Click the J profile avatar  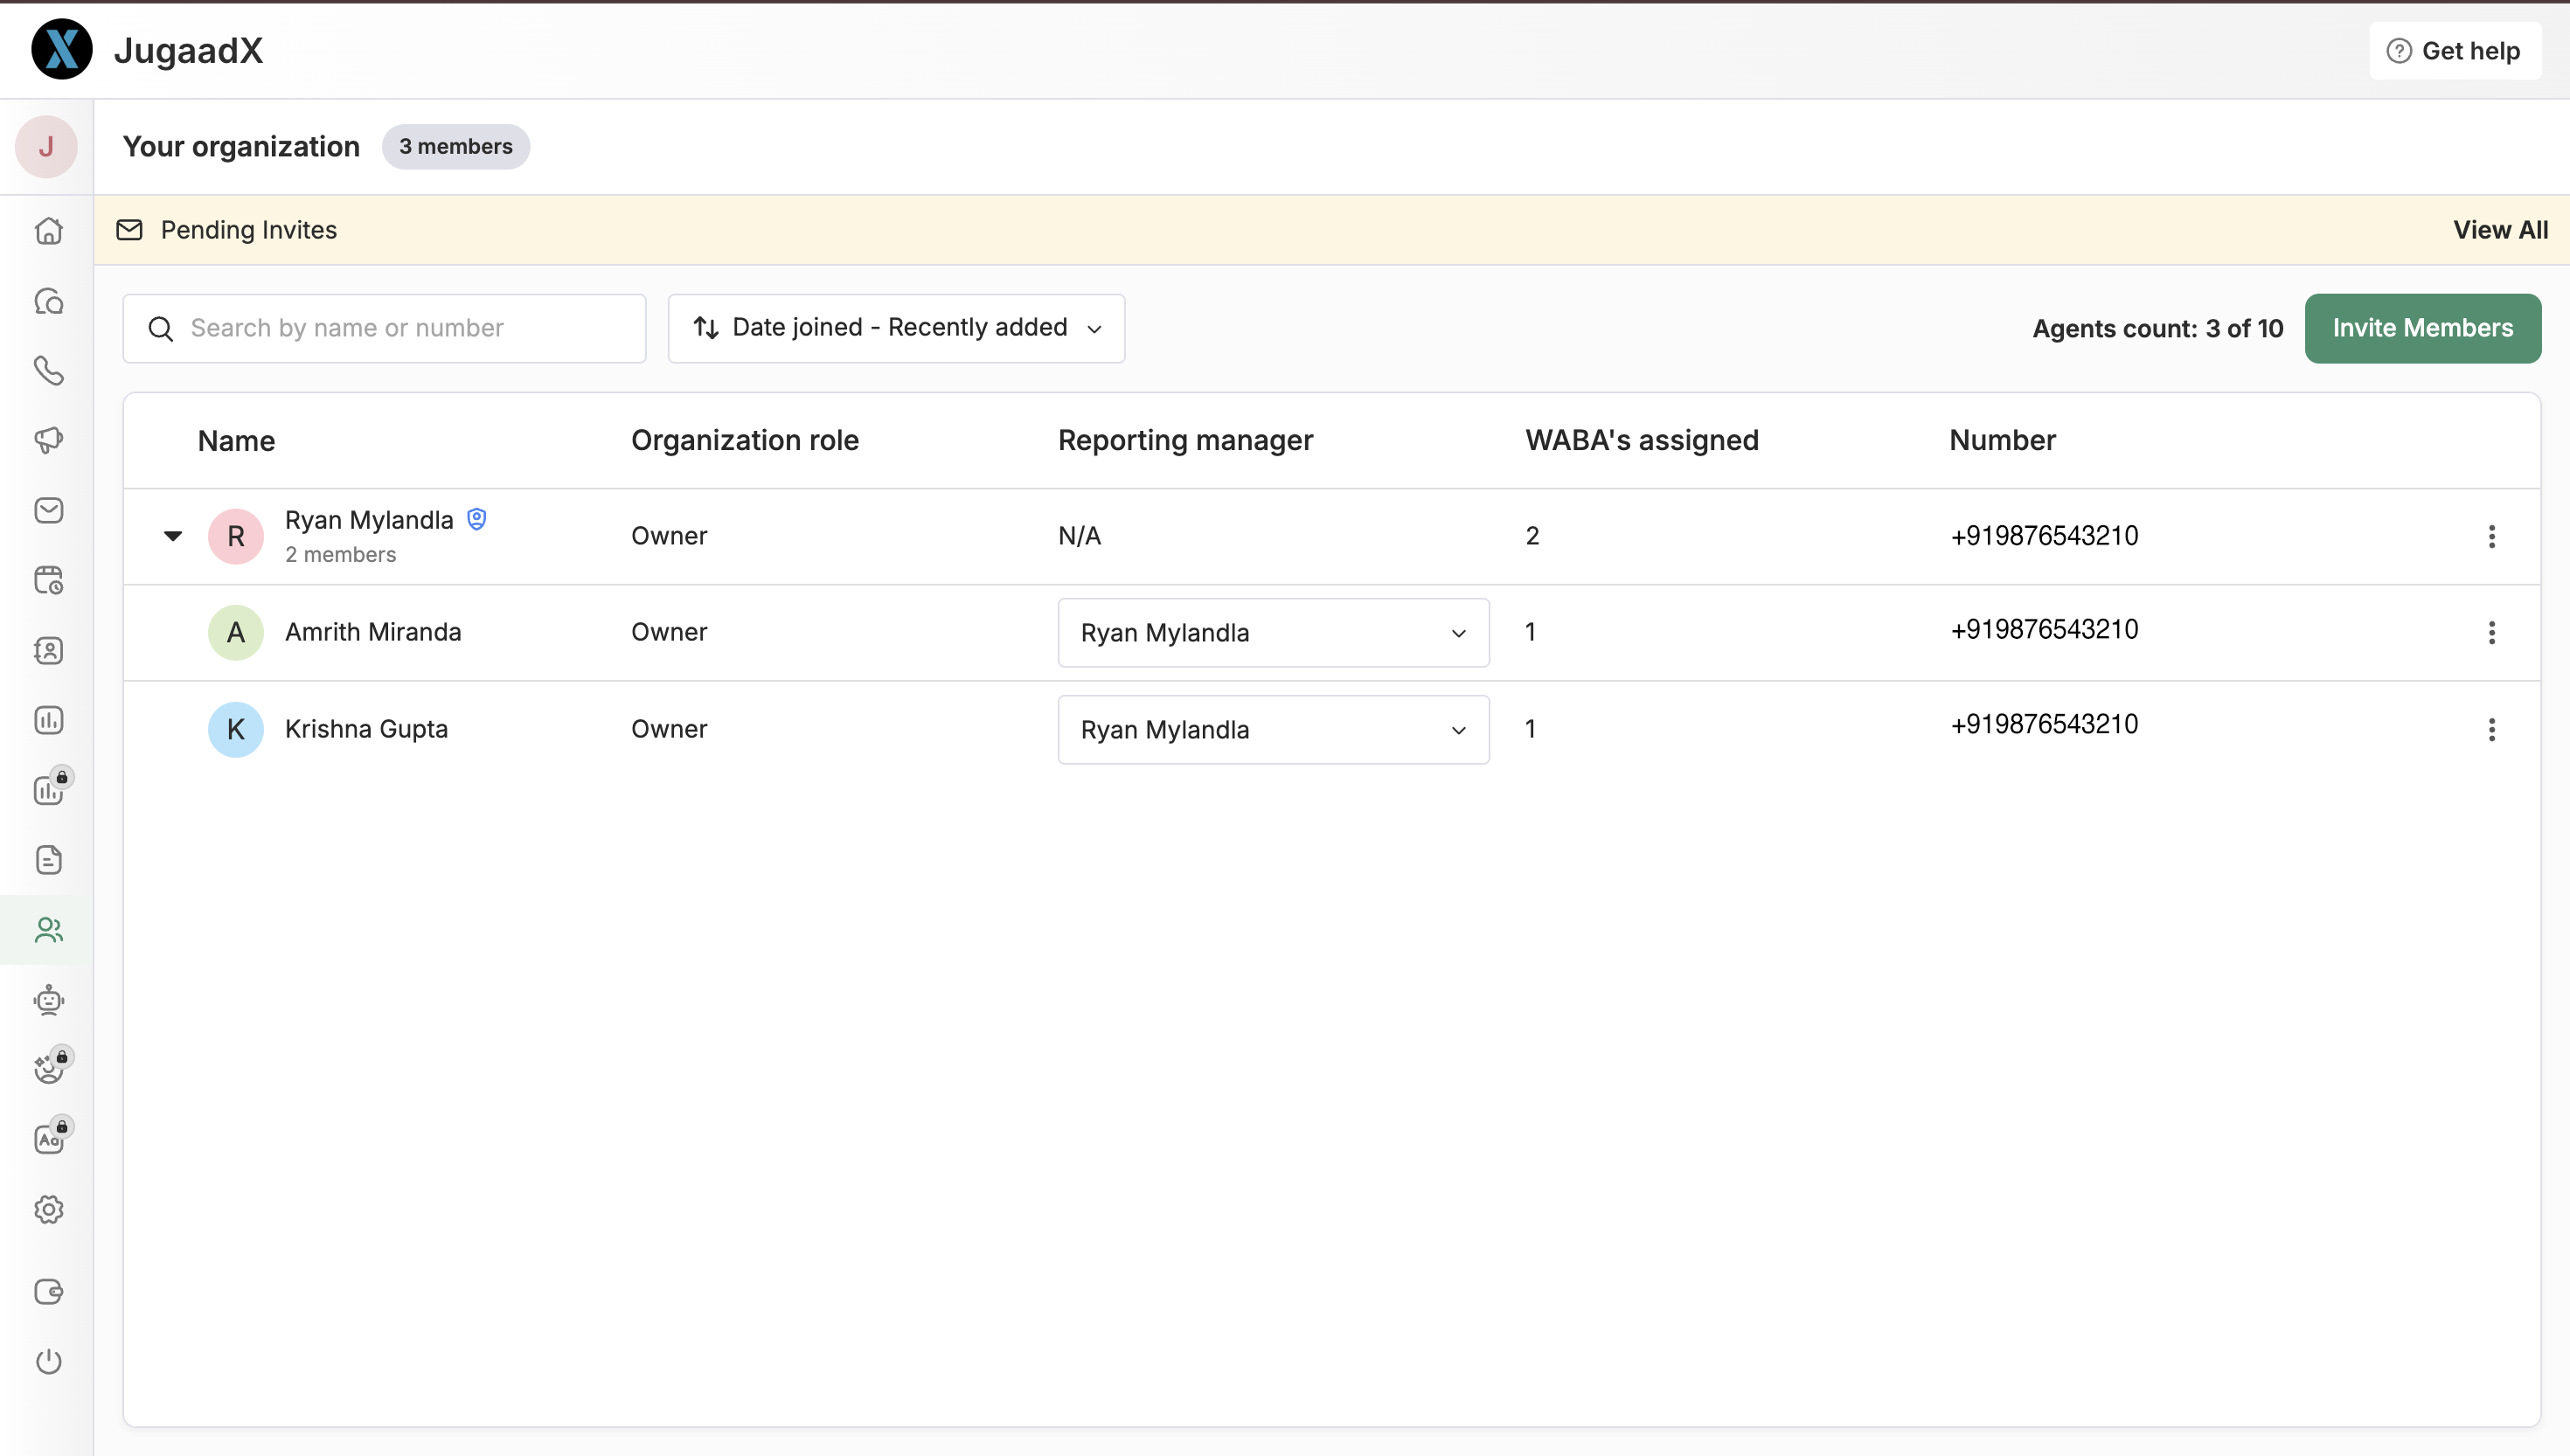pyautogui.click(x=46, y=147)
